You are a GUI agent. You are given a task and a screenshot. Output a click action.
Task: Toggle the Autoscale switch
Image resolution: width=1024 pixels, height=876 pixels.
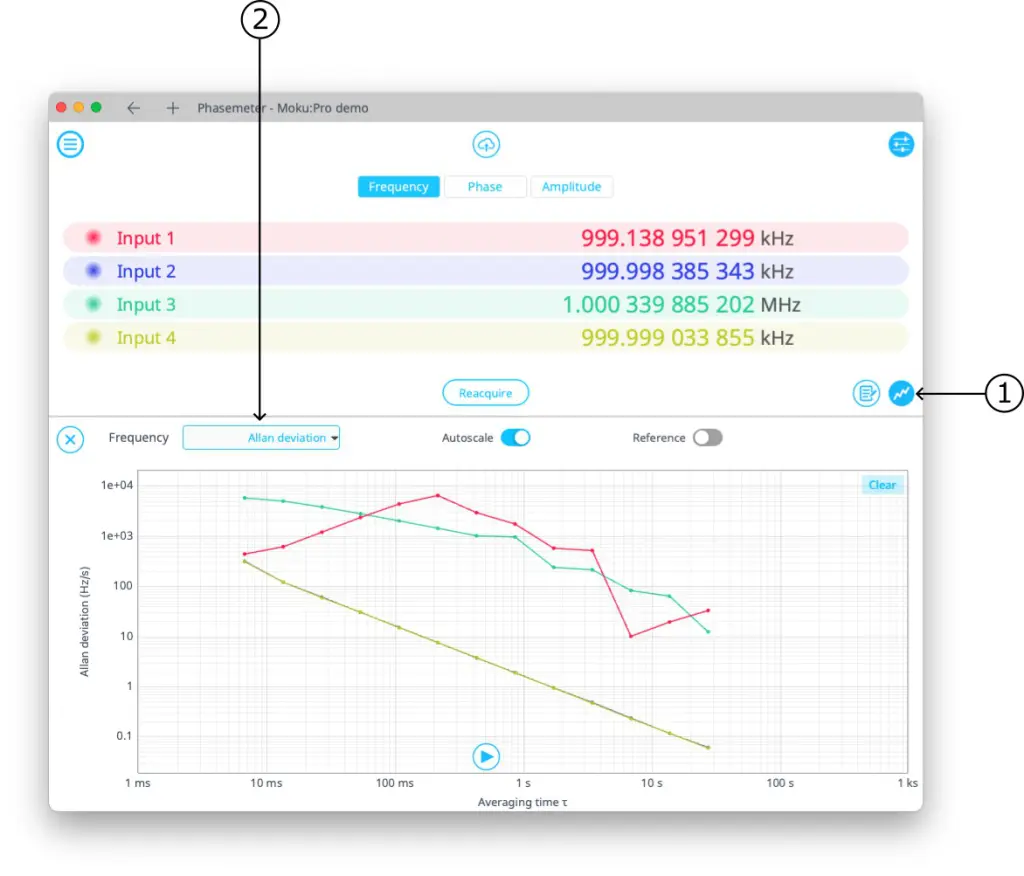pyautogui.click(x=515, y=438)
